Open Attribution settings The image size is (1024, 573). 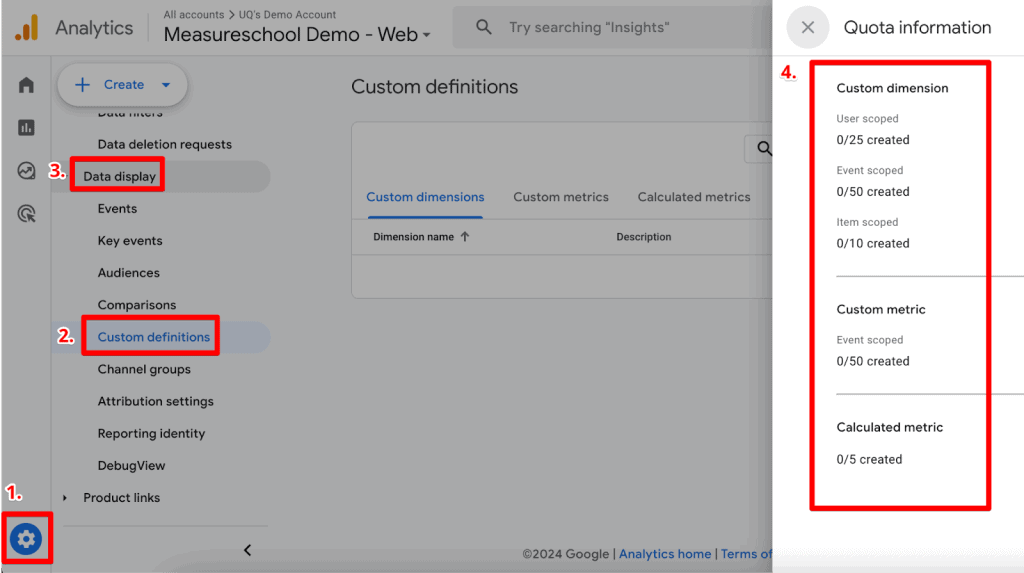155,401
